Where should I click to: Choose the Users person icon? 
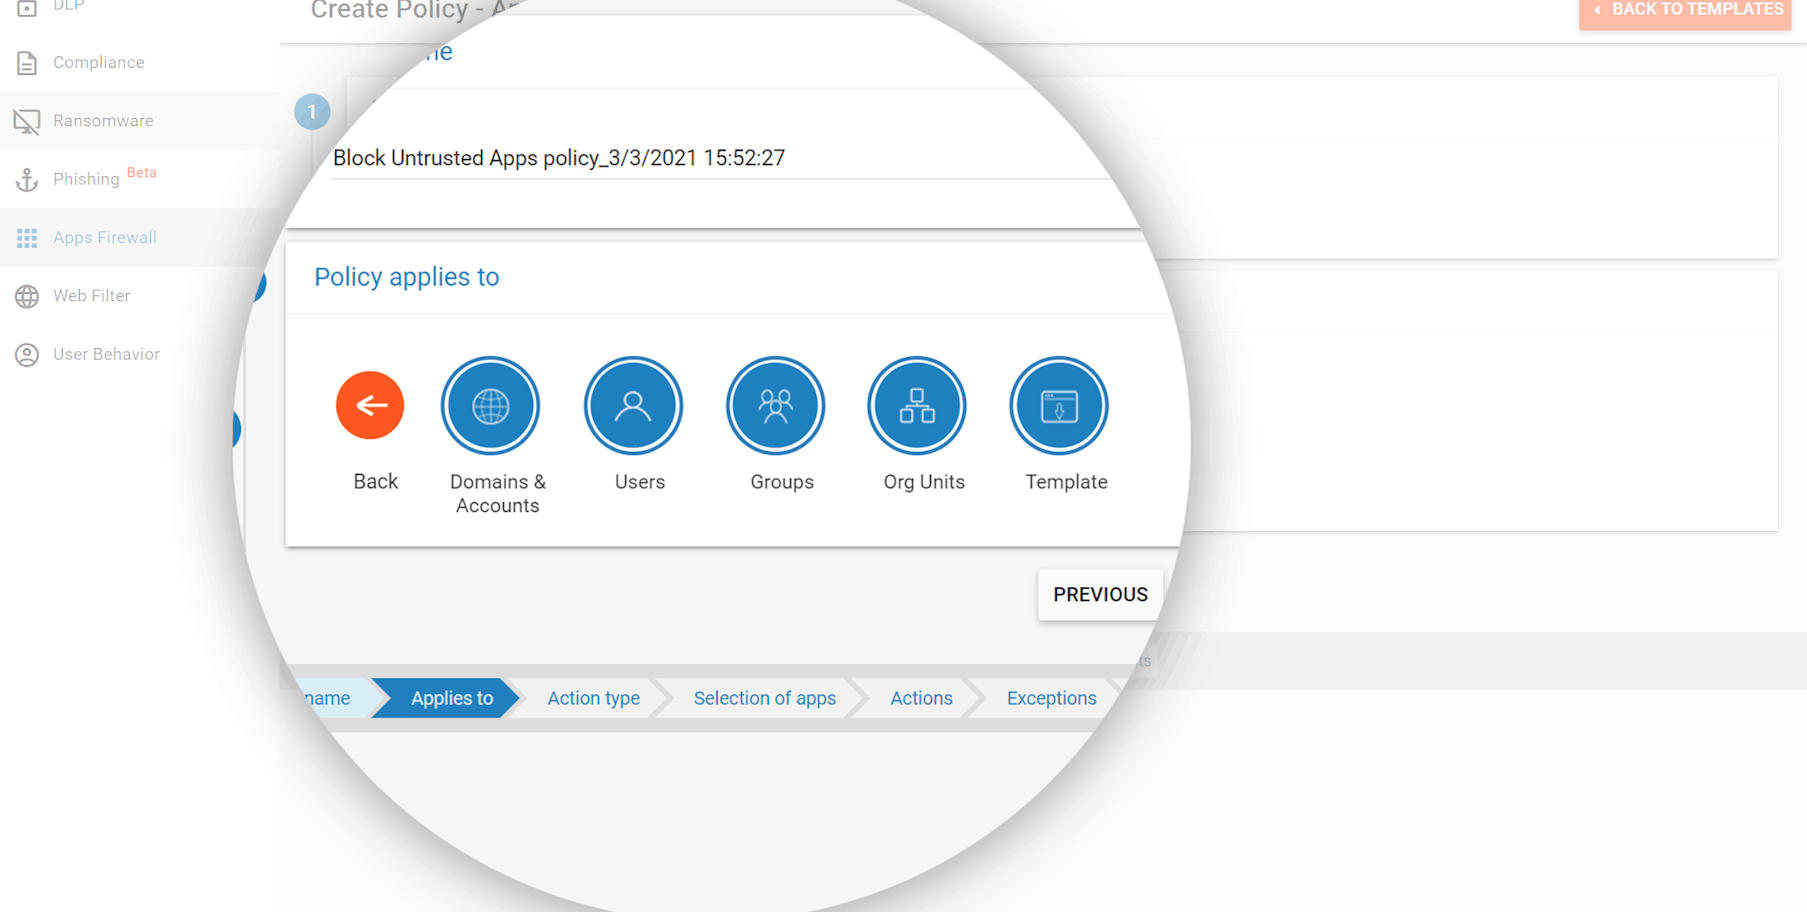click(633, 406)
